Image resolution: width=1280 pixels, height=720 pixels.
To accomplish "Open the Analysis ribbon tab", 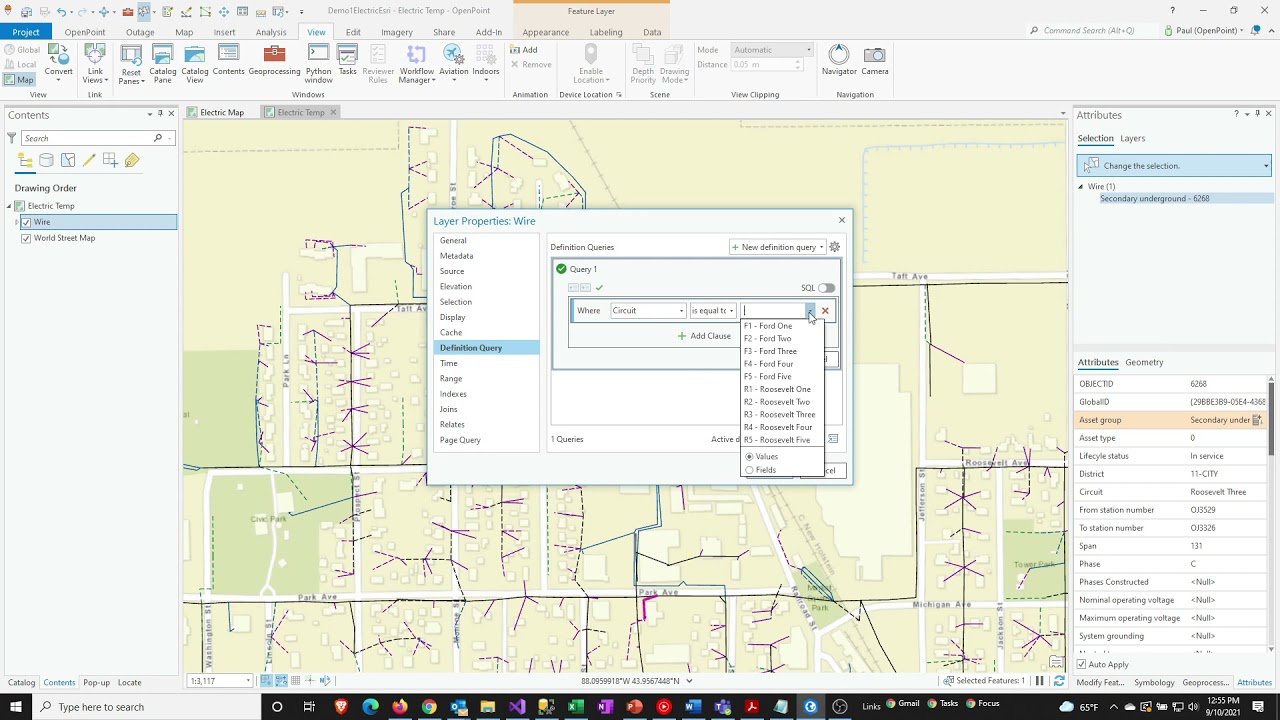I will click(x=271, y=32).
